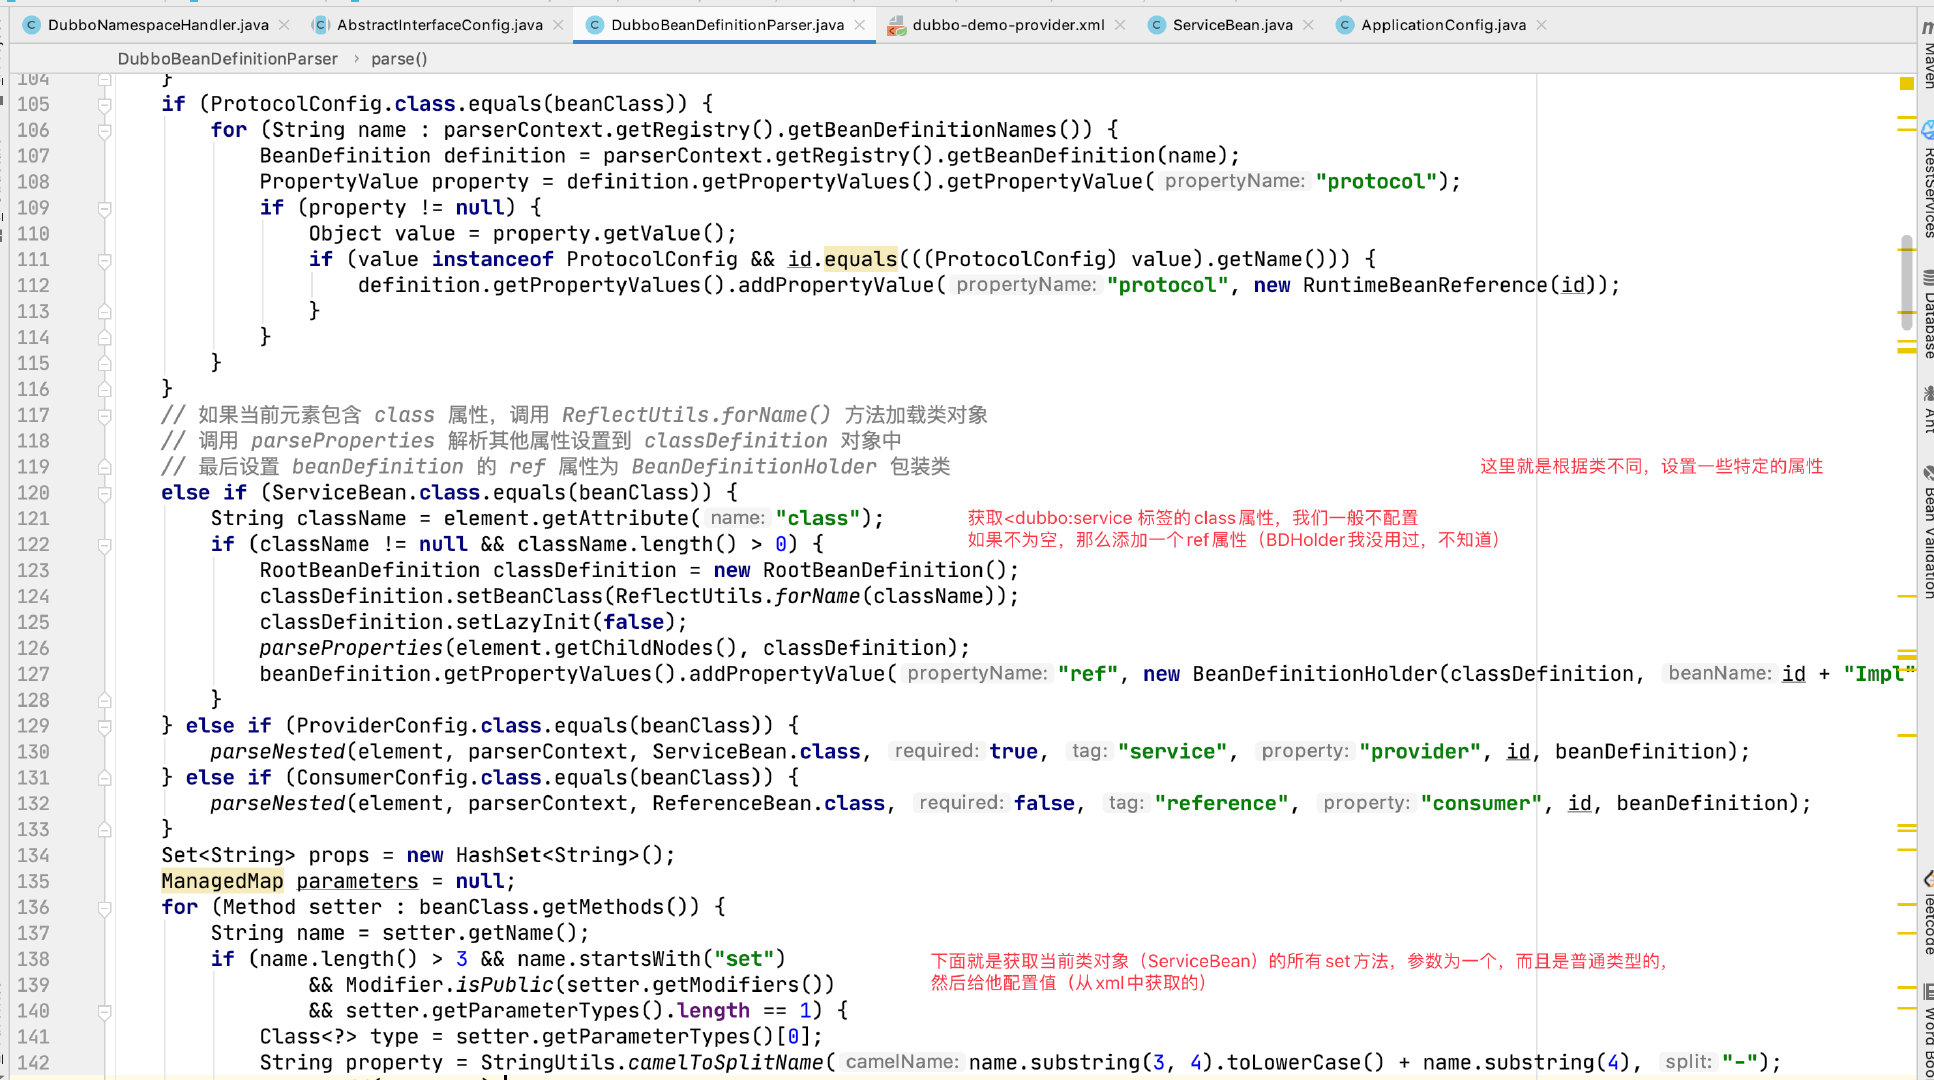Collapse the if block at line 109

click(105, 208)
